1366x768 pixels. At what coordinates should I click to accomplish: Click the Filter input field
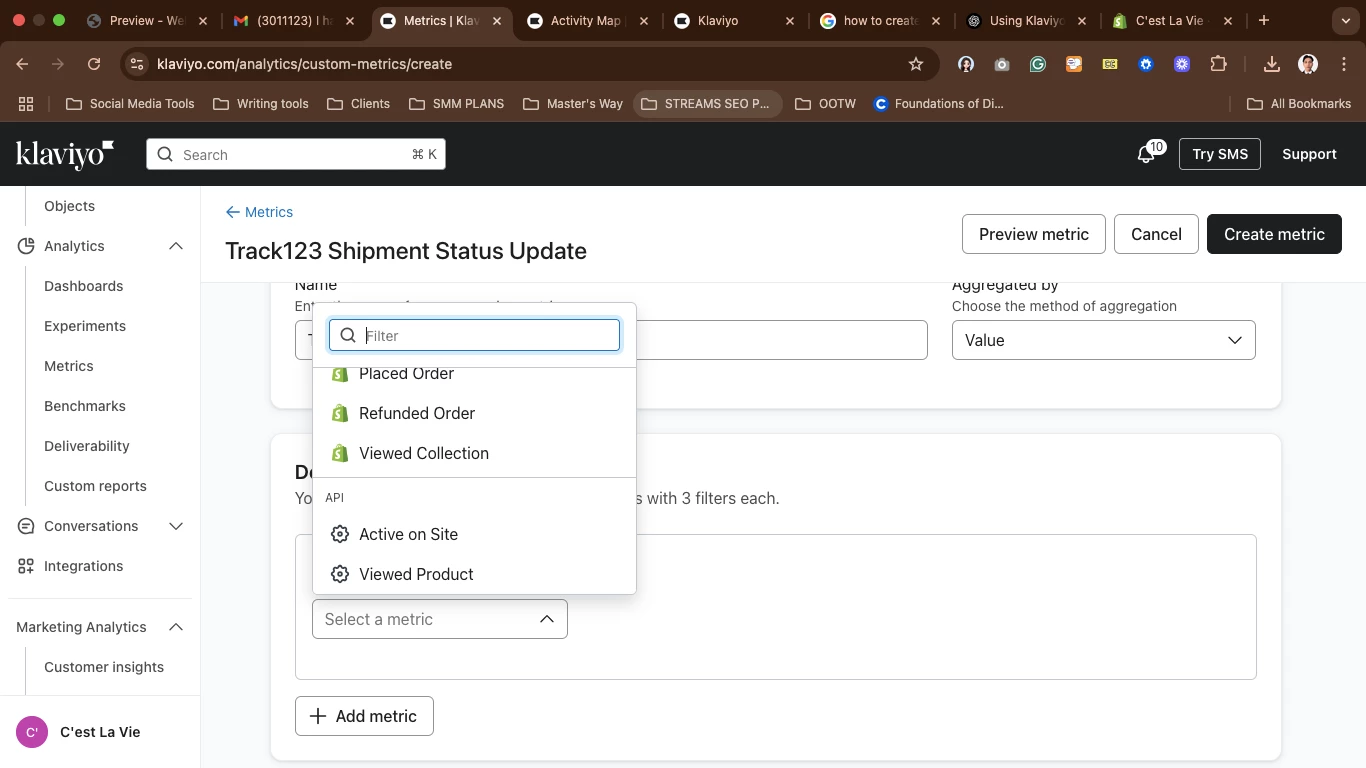click(474, 335)
